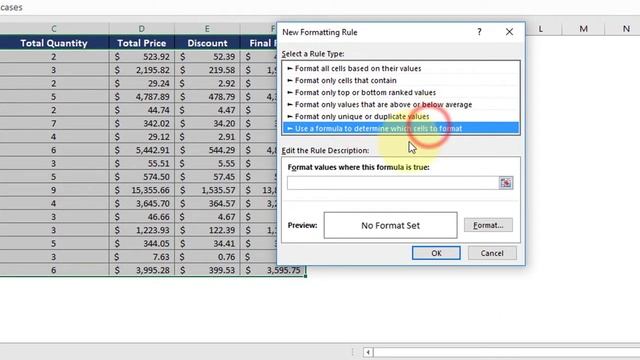Select 'Format all cells based on their values'
Screen dimensions: 640x360
tap(401, 69)
